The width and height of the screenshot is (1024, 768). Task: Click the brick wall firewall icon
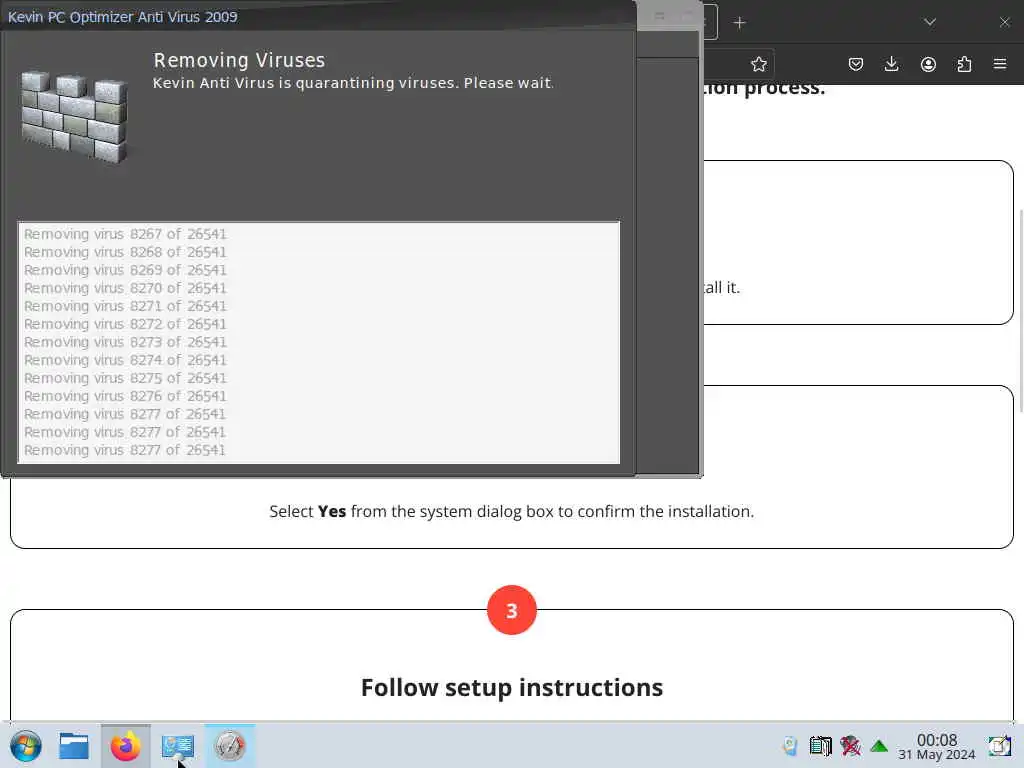click(74, 116)
